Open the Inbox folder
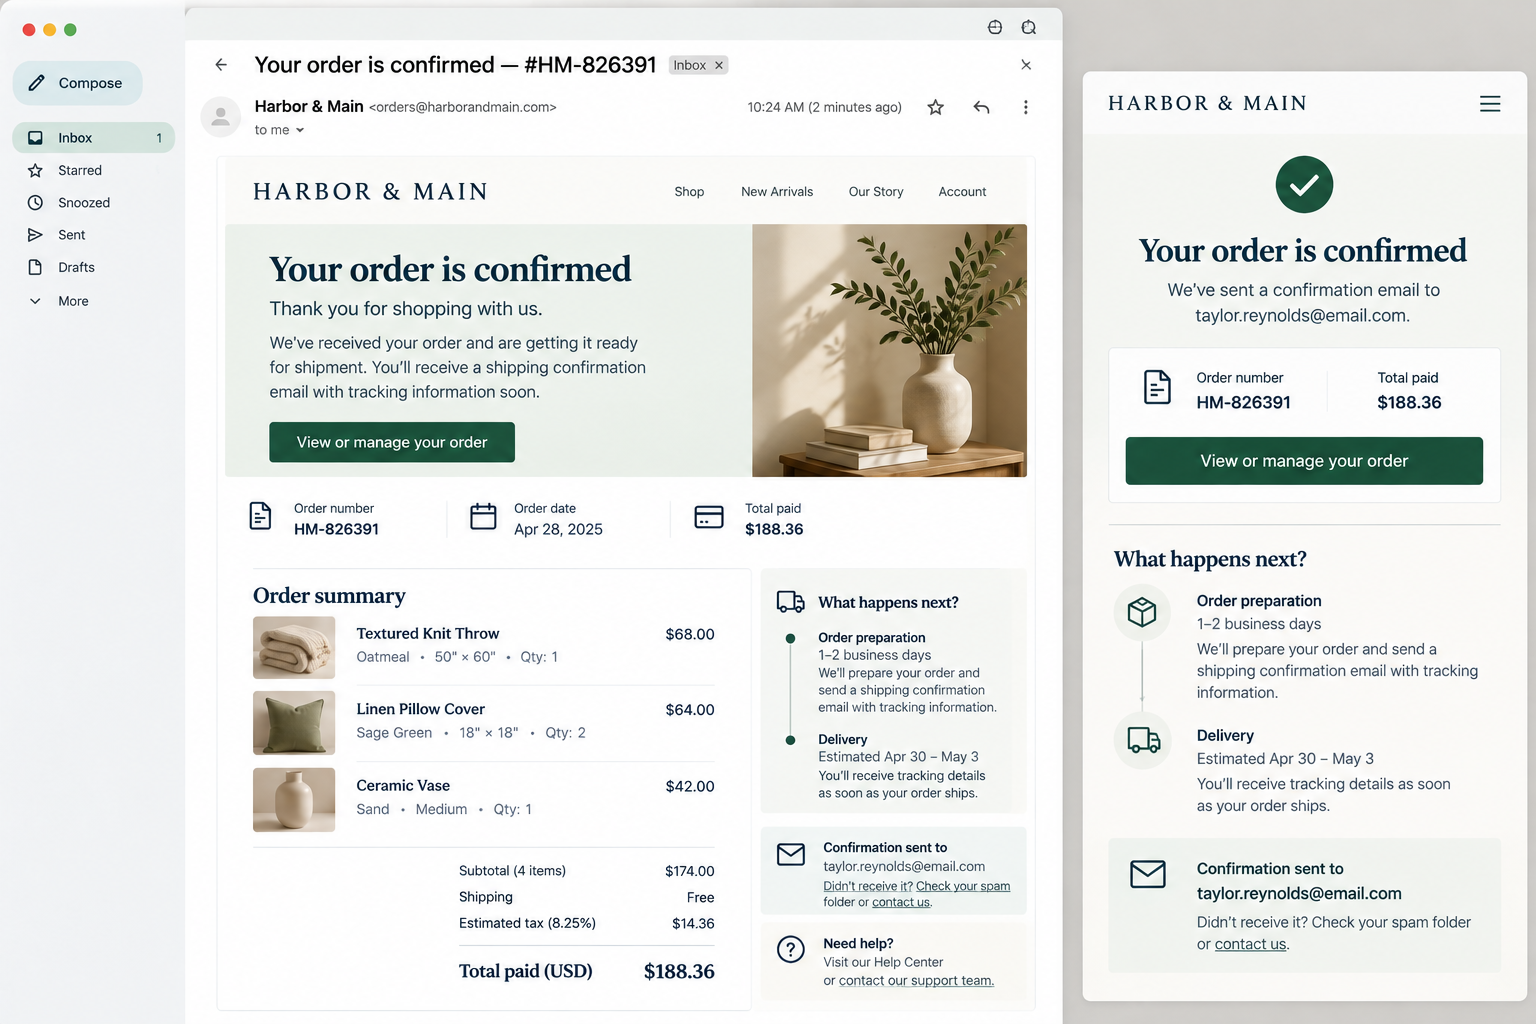The image size is (1536, 1024). (x=93, y=138)
